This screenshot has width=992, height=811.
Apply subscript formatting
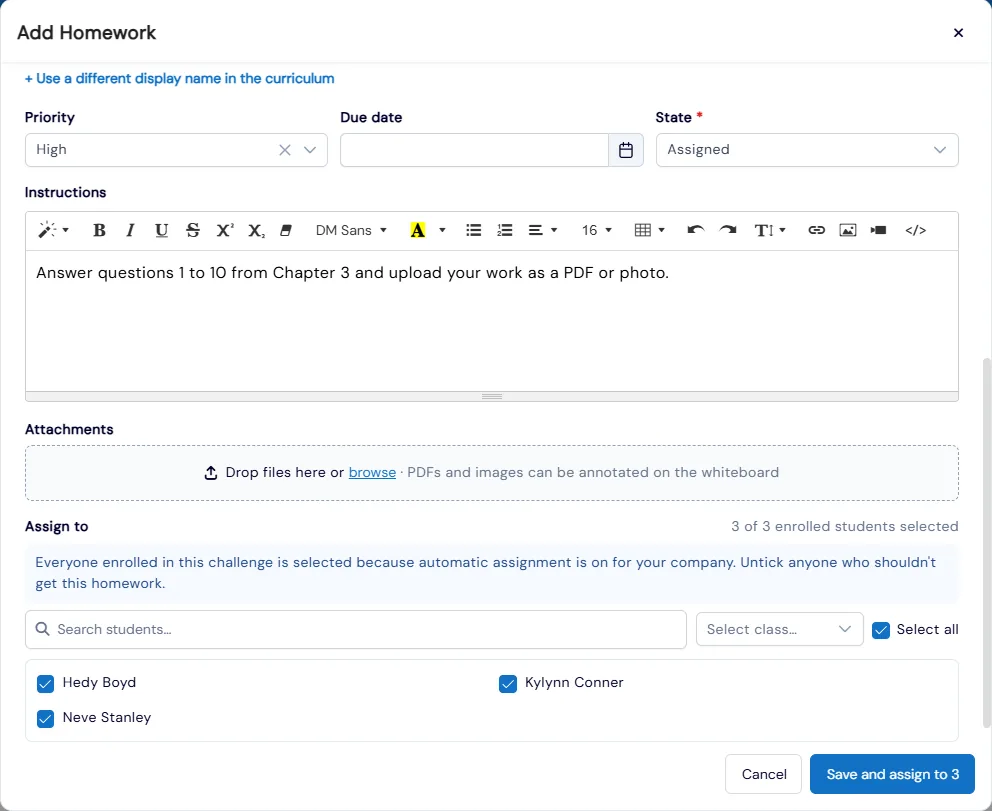coord(256,230)
